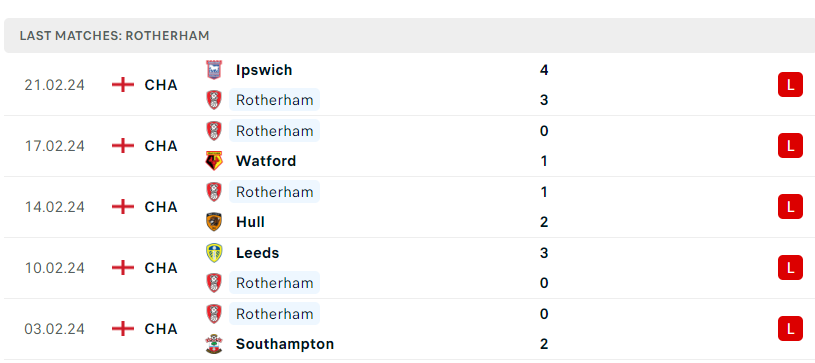Select the highlighted Rotherham label against Hull

pos(274,192)
